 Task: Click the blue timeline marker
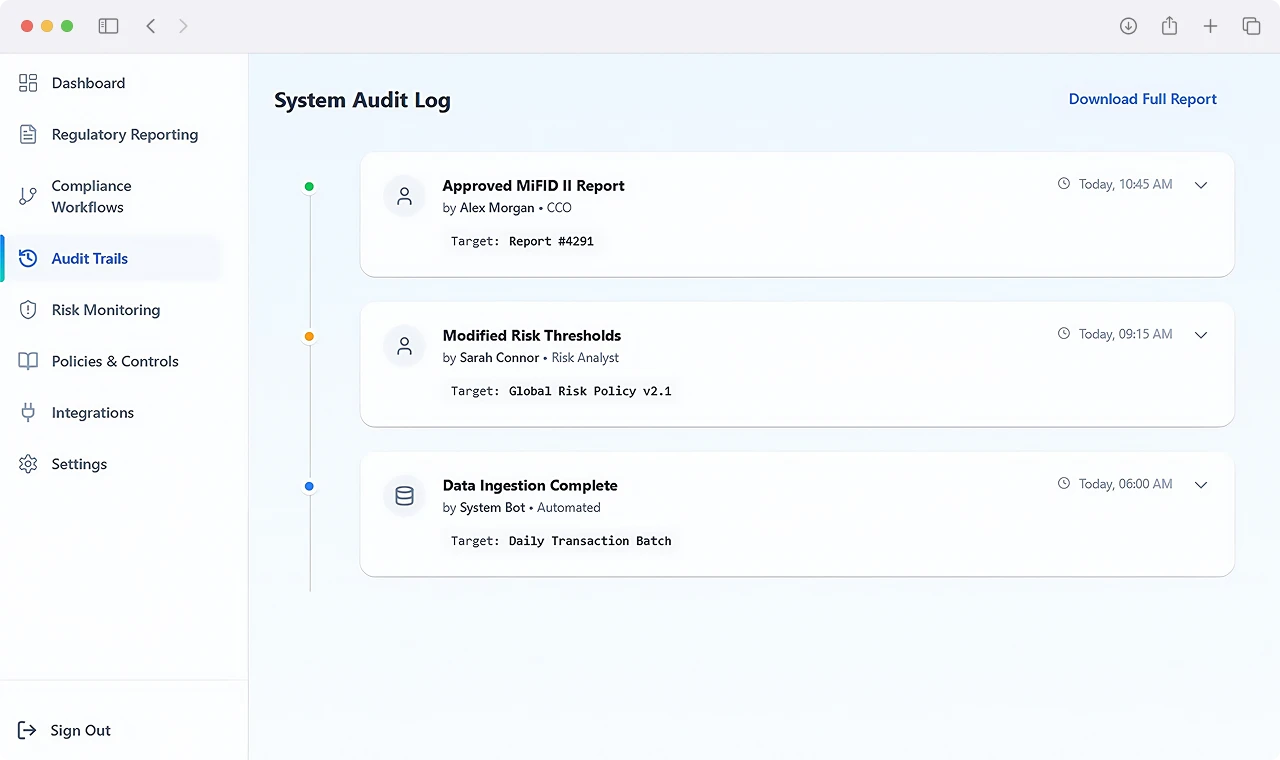(309, 487)
